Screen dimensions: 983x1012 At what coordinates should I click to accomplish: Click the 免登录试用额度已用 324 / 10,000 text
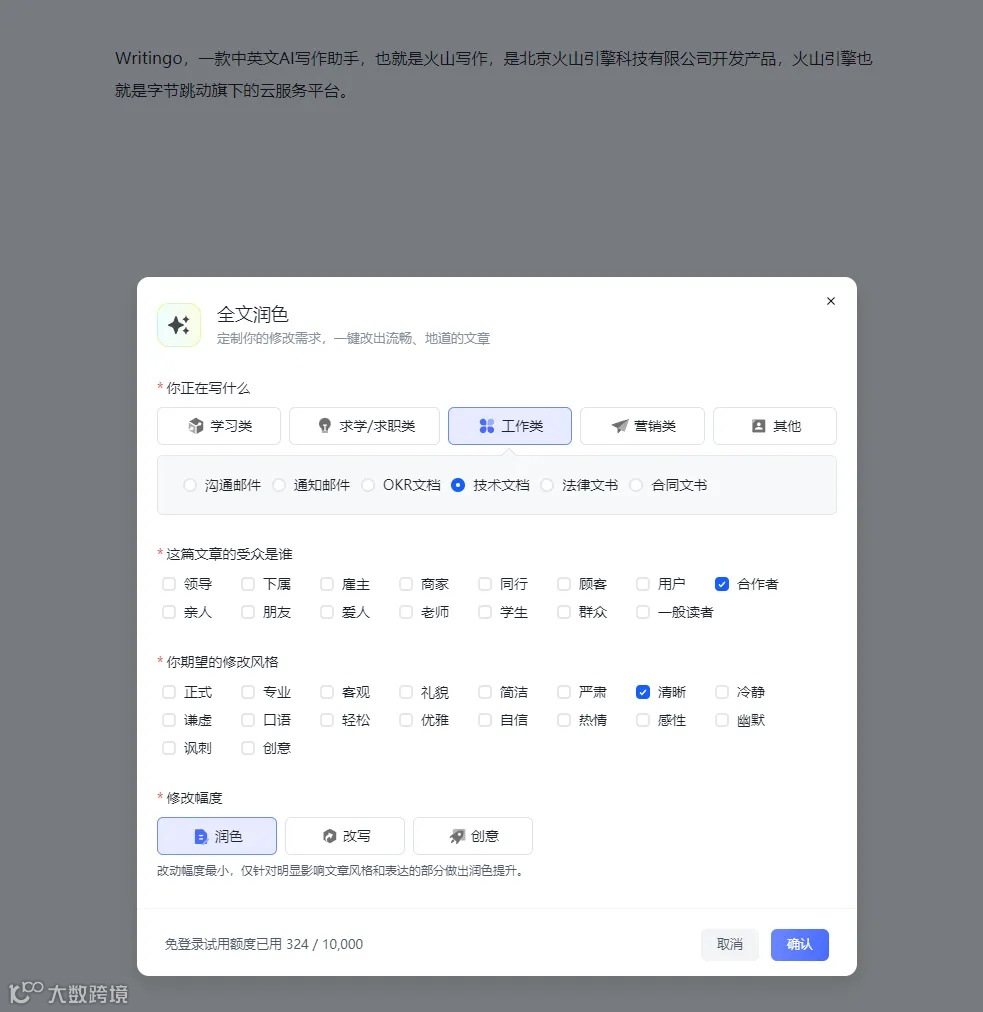(x=263, y=944)
